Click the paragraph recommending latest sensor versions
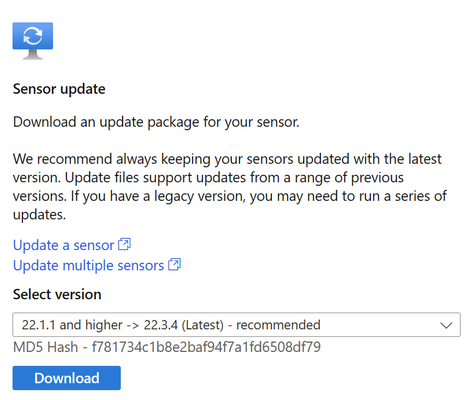The width and height of the screenshot is (476, 400). [x=230, y=187]
